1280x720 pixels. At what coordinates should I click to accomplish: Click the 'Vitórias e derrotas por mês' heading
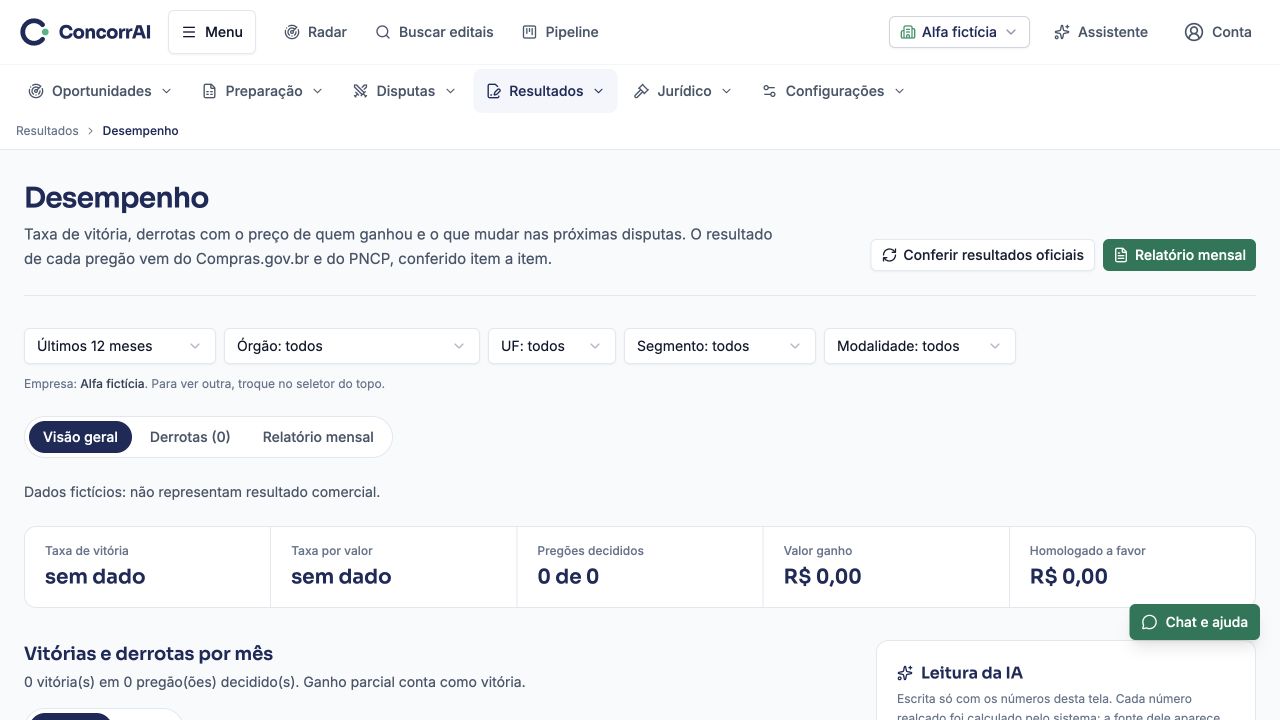tap(149, 654)
